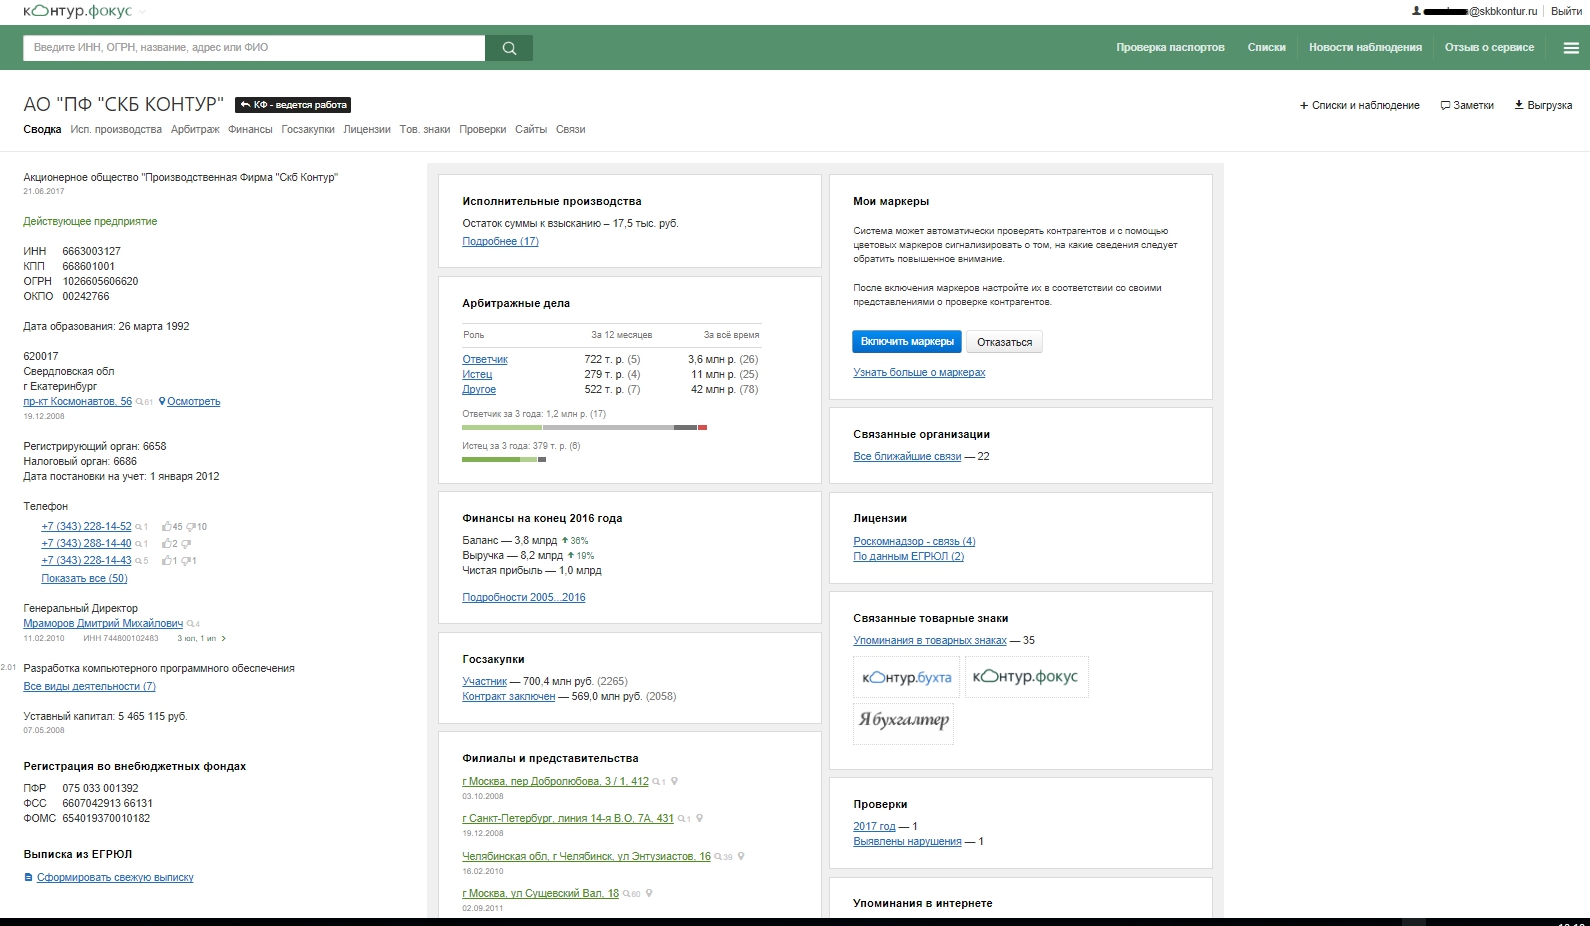Open Подробнее (17) enforcement proceedings link
This screenshot has width=1590, height=926.
tap(500, 241)
